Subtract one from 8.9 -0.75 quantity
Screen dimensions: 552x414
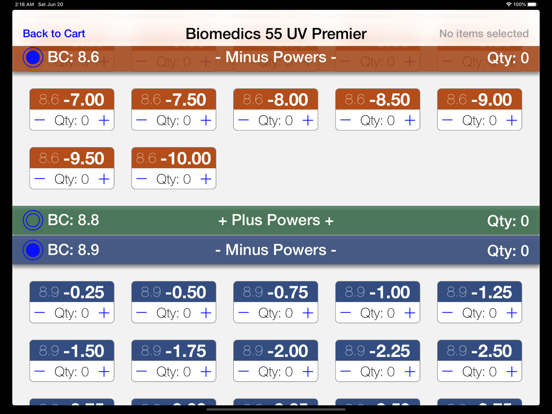(244, 313)
